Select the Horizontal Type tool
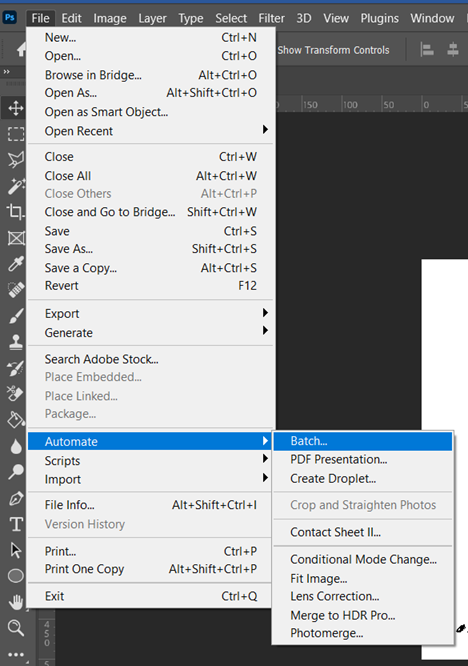The image size is (468, 666). click(x=16, y=524)
